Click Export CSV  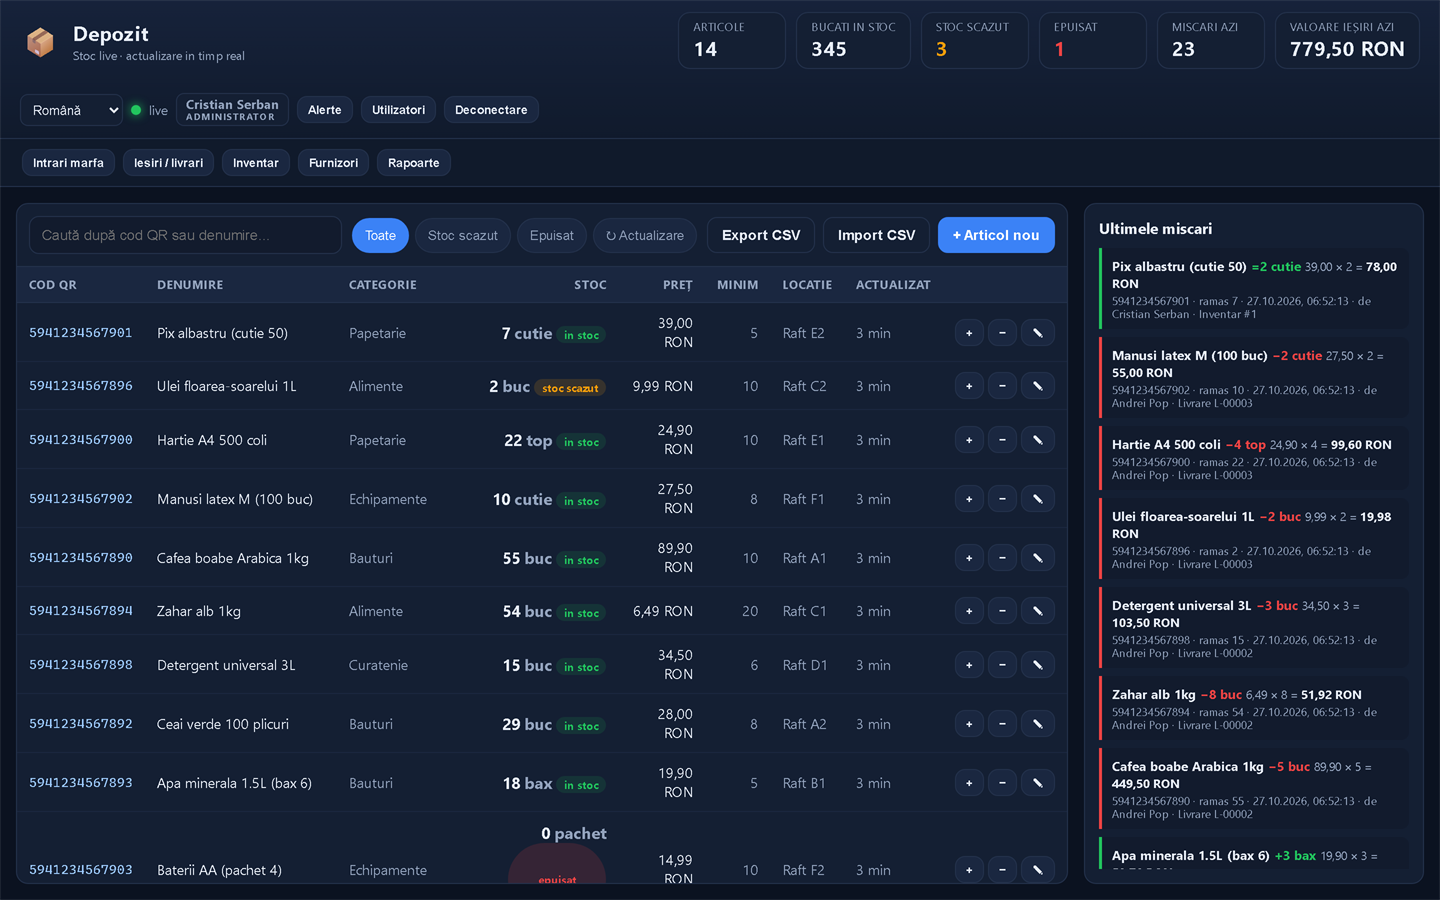pyautogui.click(x=761, y=235)
